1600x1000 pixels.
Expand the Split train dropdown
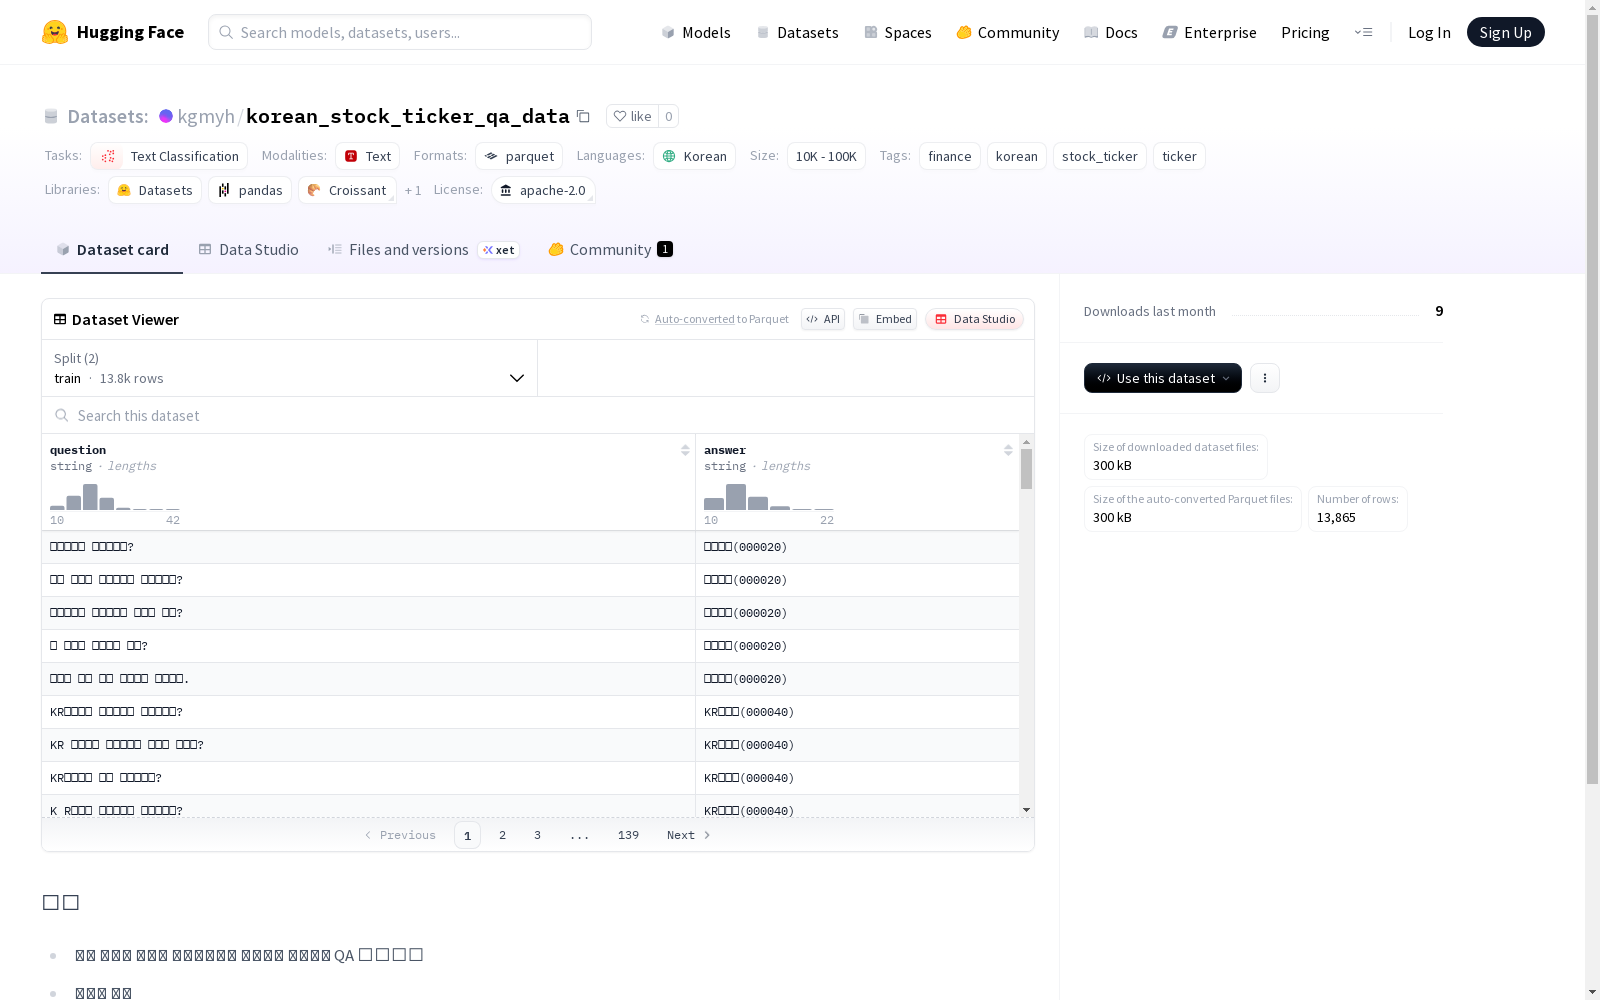289,368
